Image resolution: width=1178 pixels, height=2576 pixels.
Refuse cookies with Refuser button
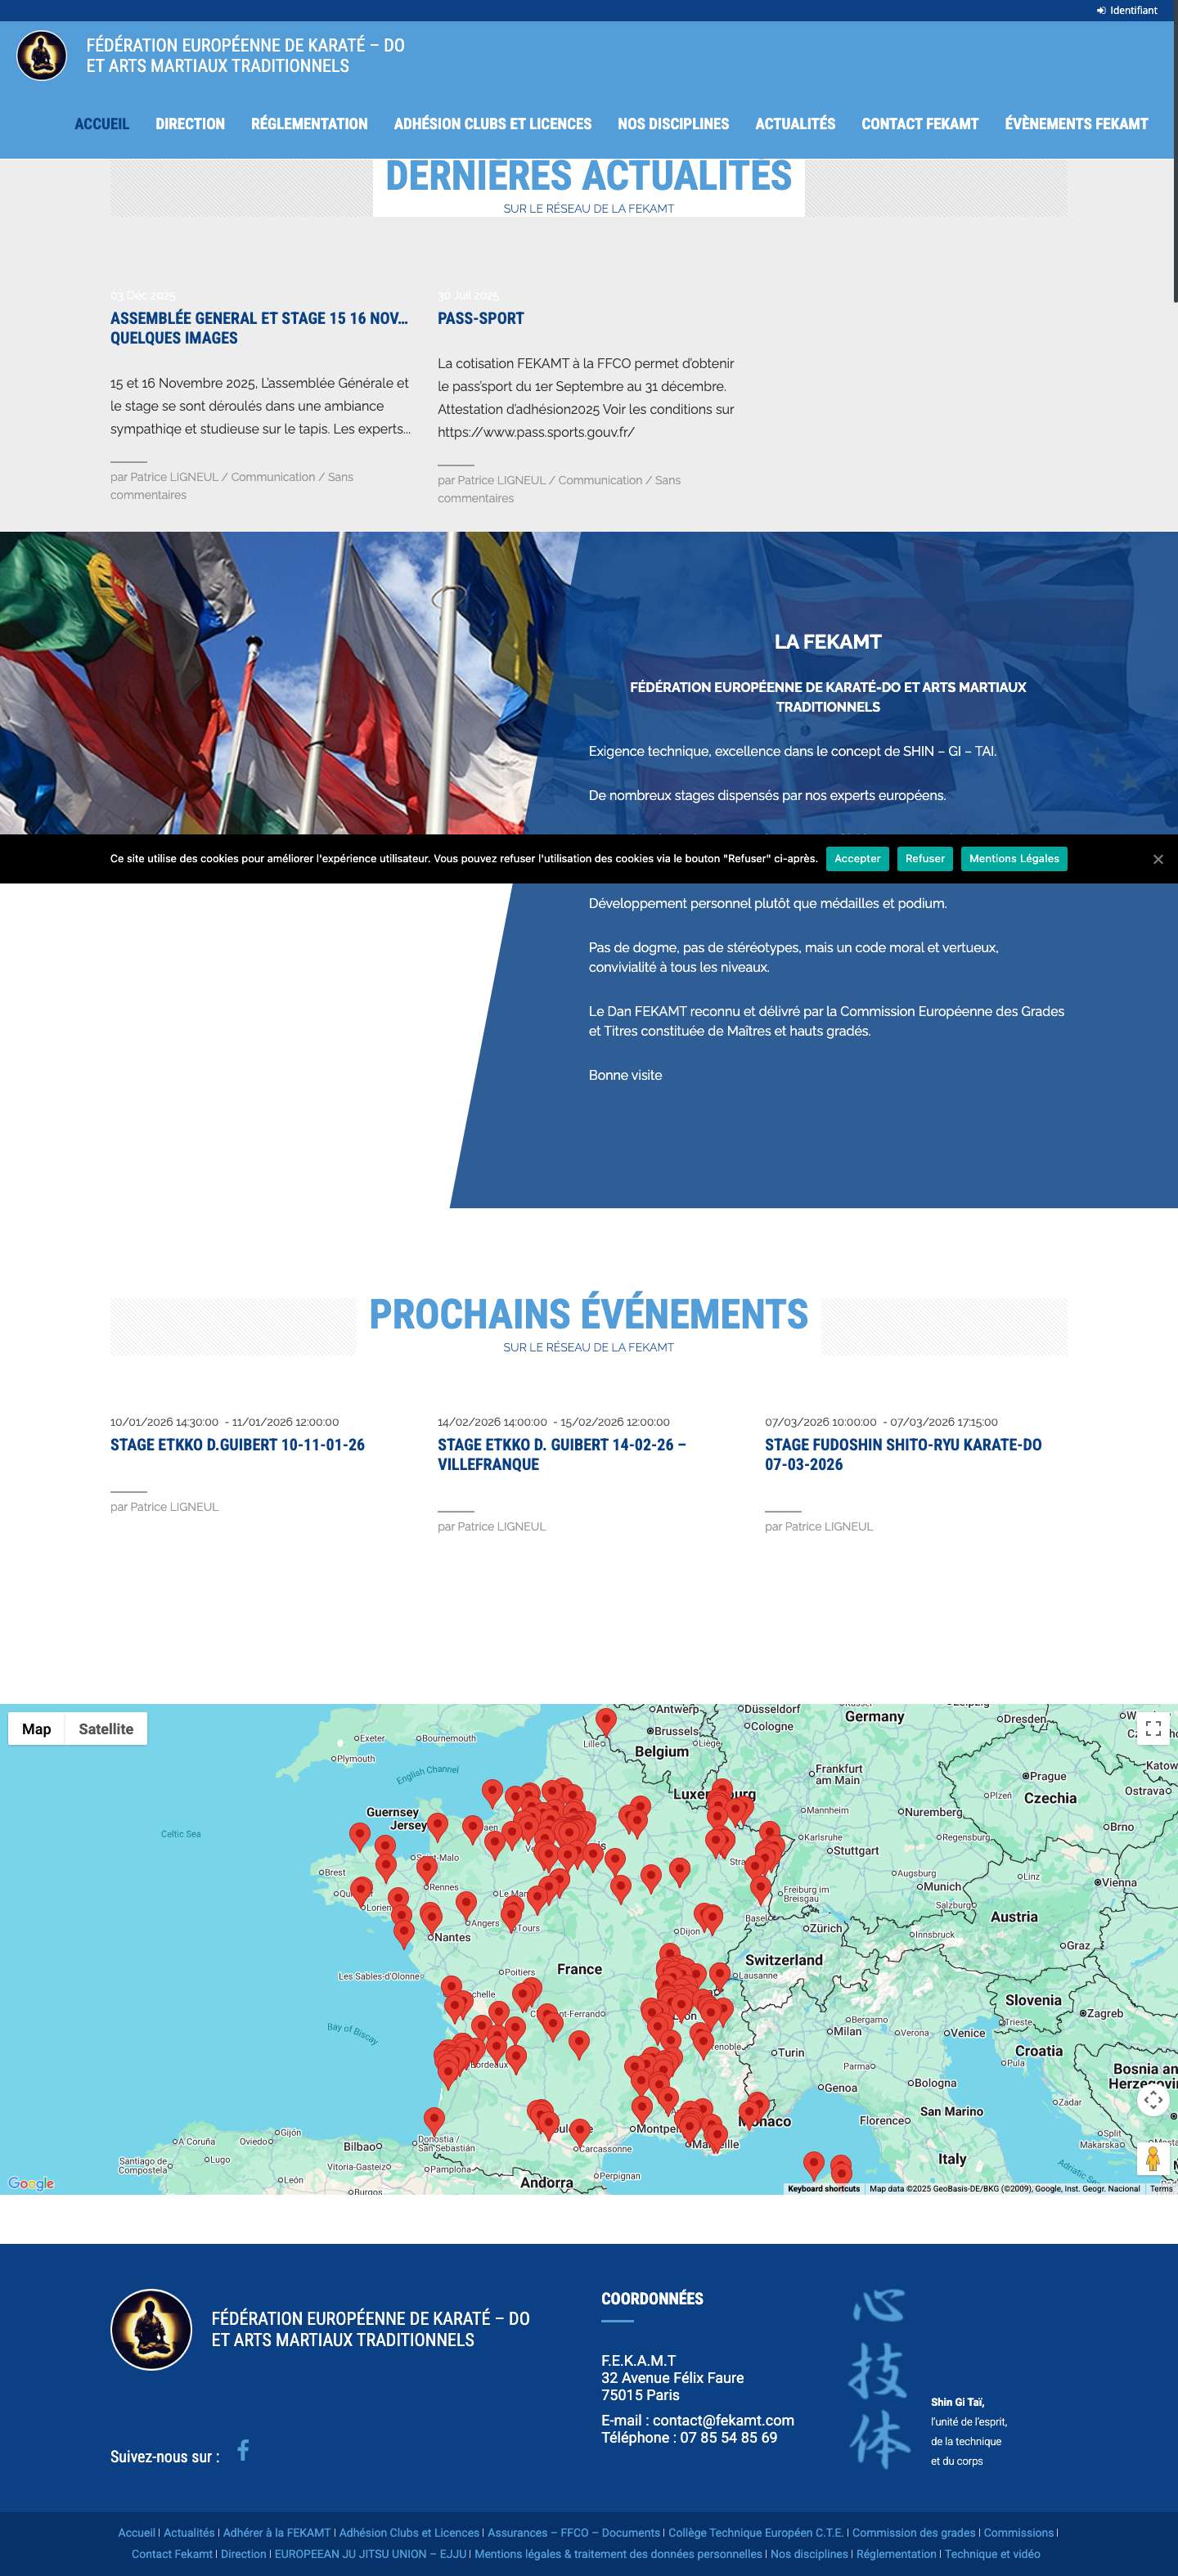(925, 859)
